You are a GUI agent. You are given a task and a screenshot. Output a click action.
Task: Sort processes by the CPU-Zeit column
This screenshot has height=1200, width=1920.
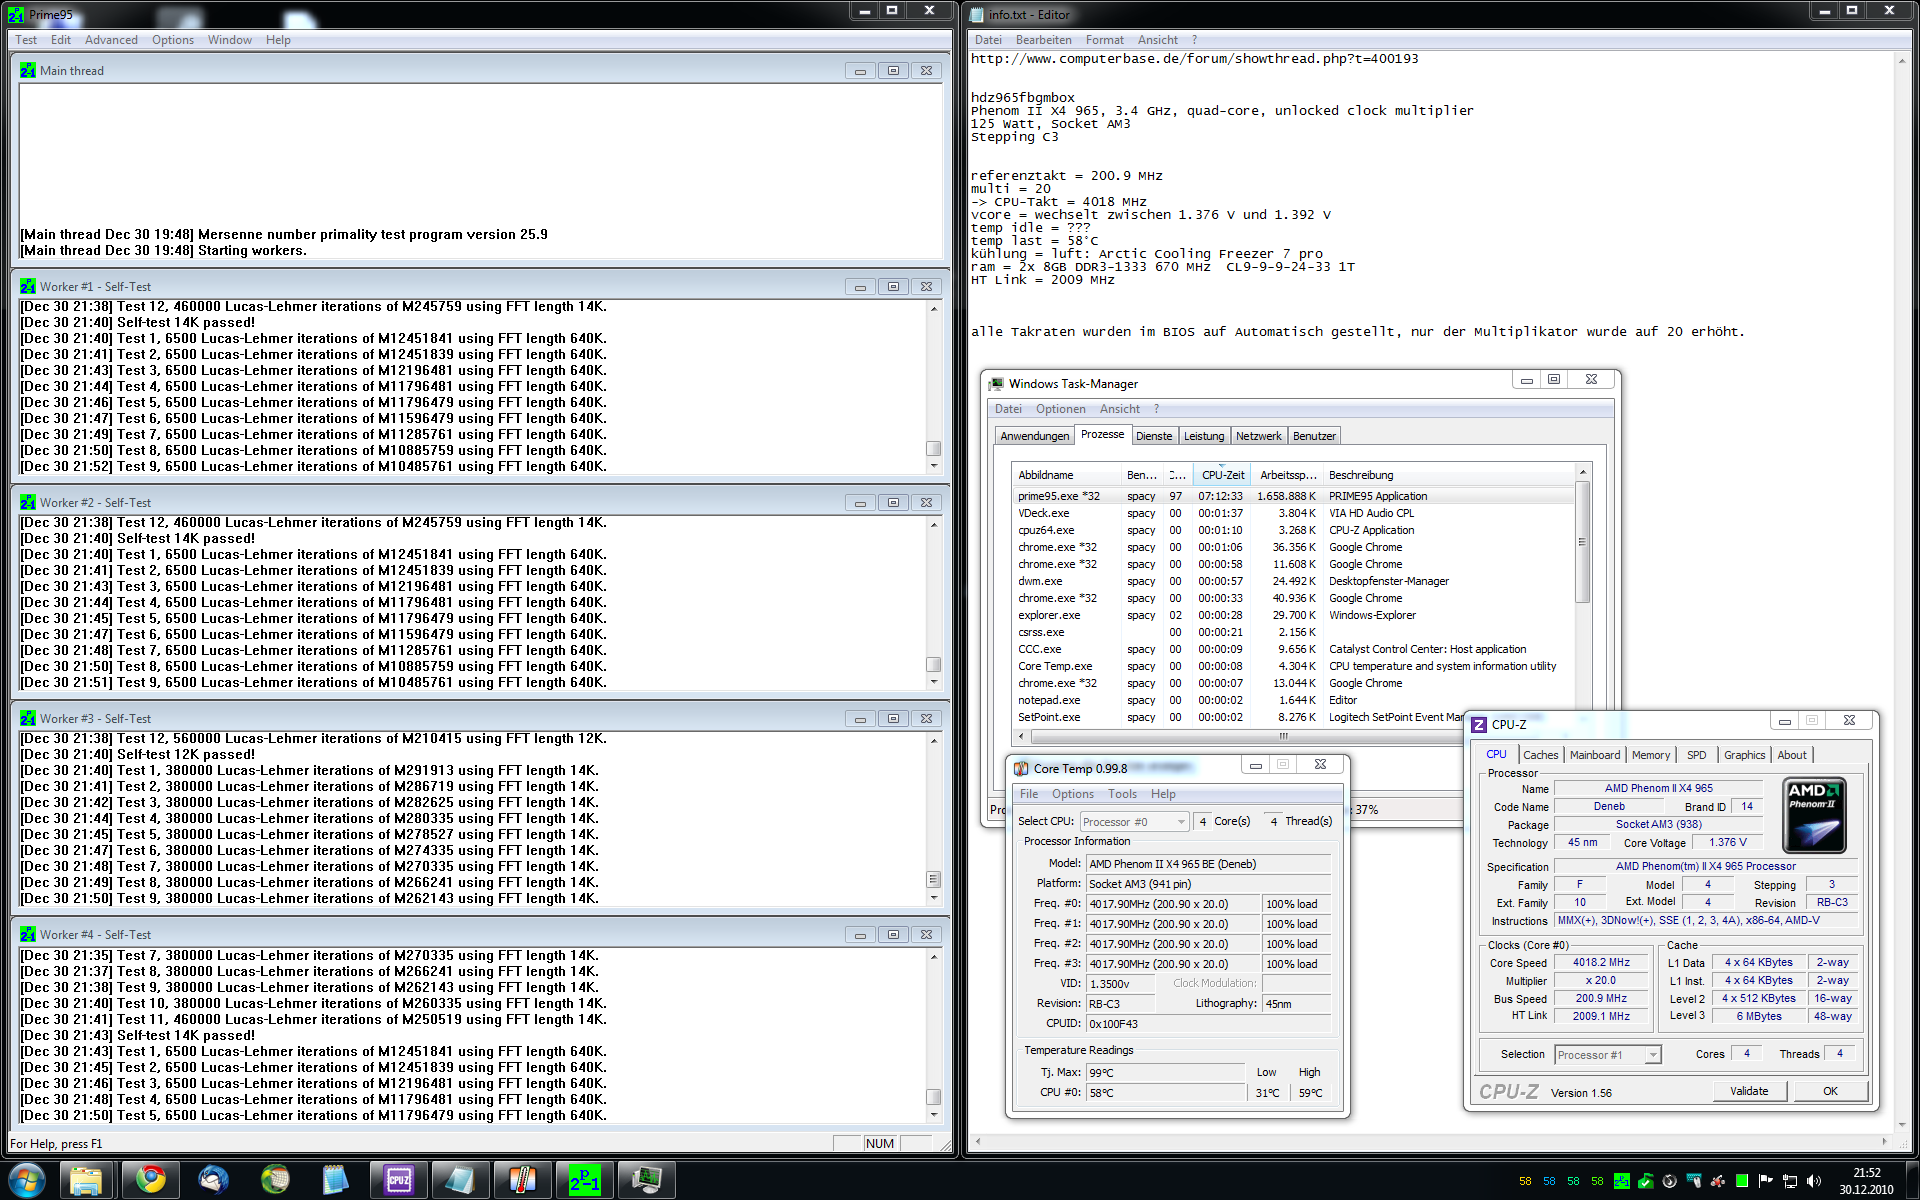[x=1222, y=475]
